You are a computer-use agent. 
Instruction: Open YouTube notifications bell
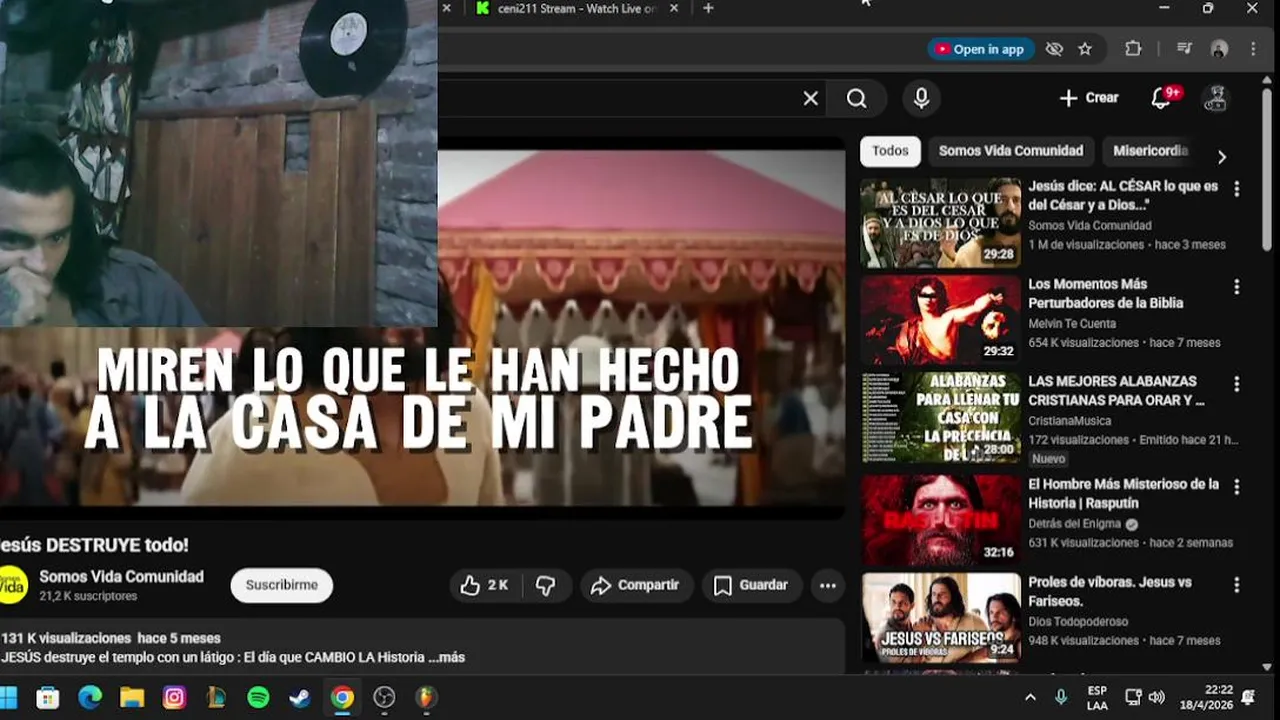[1161, 98]
